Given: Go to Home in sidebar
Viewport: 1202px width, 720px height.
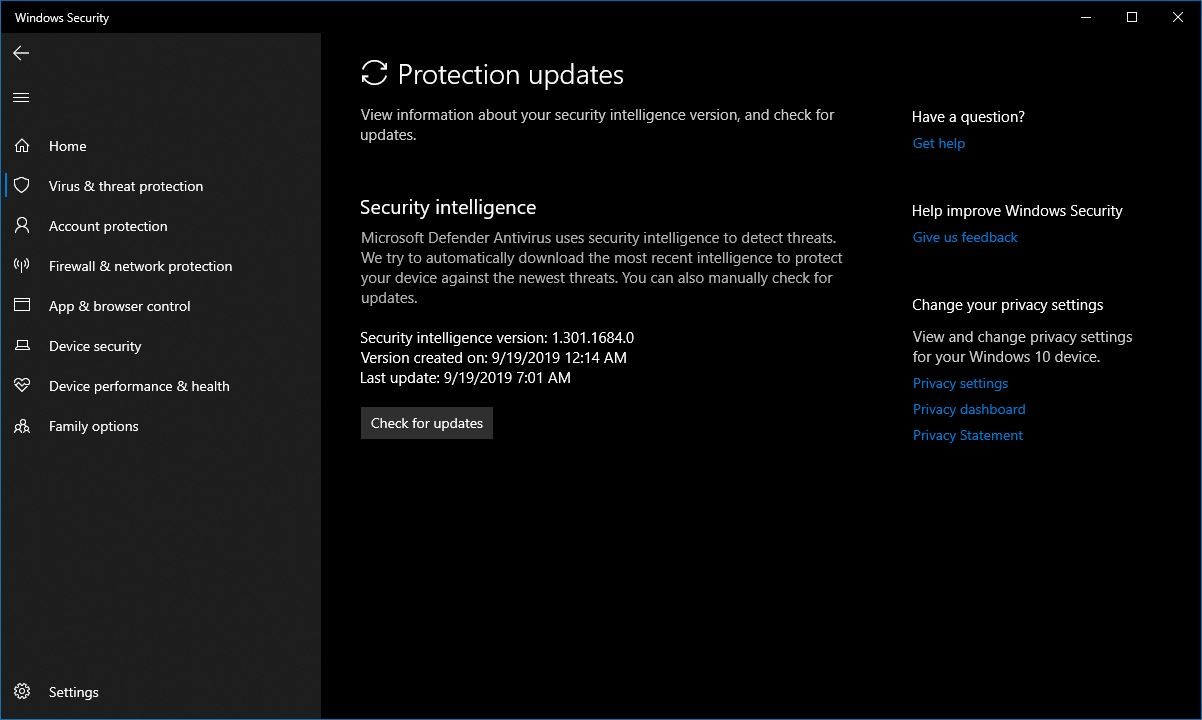Looking at the screenshot, I should click(x=68, y=146).
